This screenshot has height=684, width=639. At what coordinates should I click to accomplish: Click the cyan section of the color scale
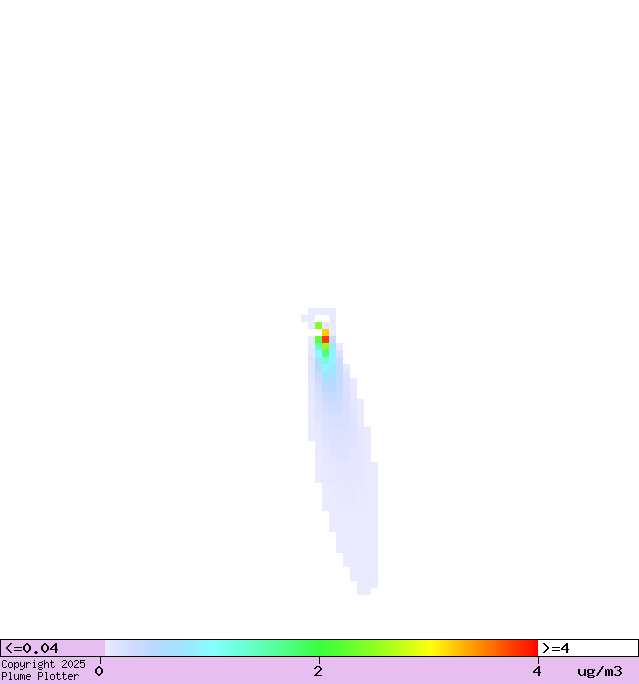(213, 648)
